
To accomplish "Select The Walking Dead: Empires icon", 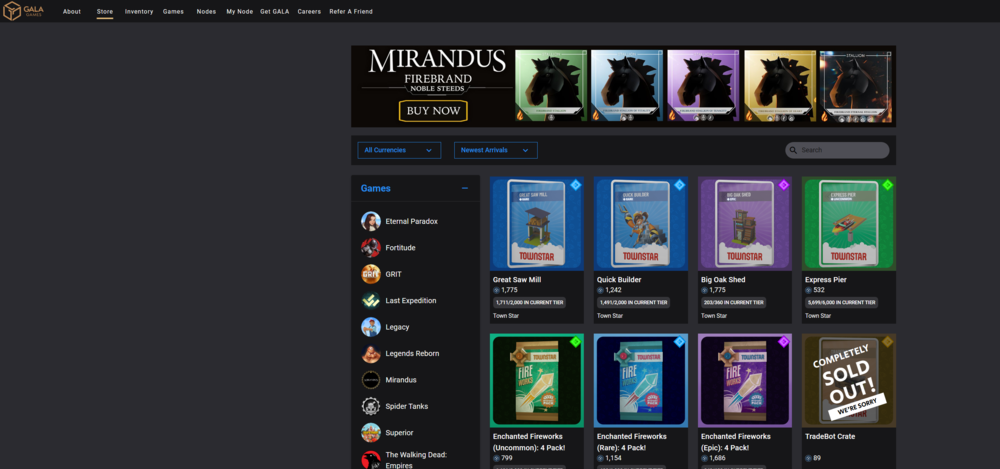I will [x=371, y=460].
